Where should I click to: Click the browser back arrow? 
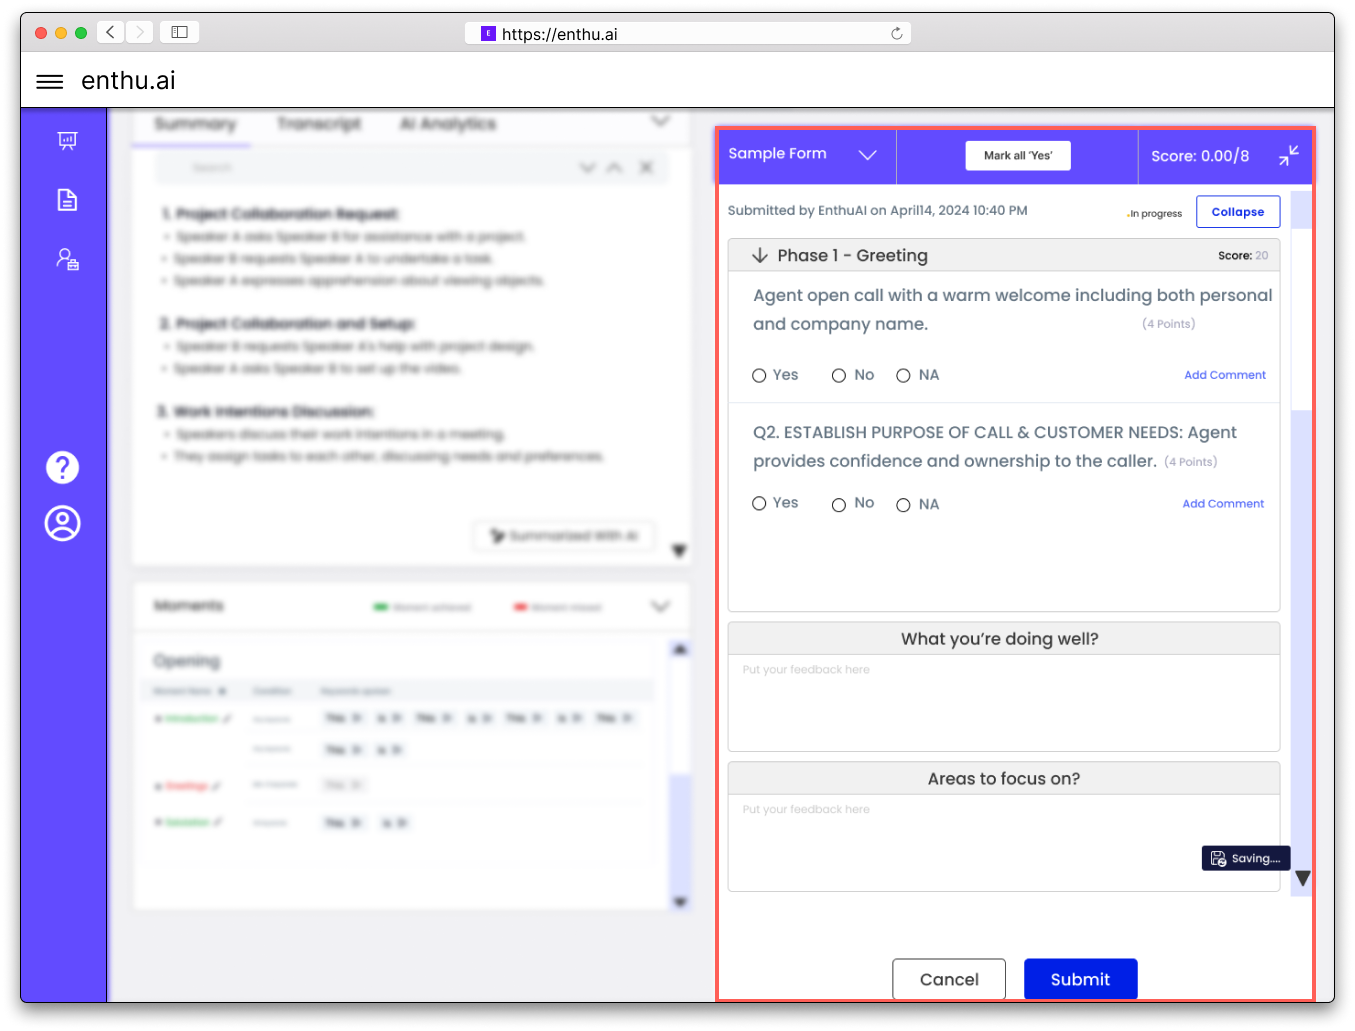coord(110,32)
